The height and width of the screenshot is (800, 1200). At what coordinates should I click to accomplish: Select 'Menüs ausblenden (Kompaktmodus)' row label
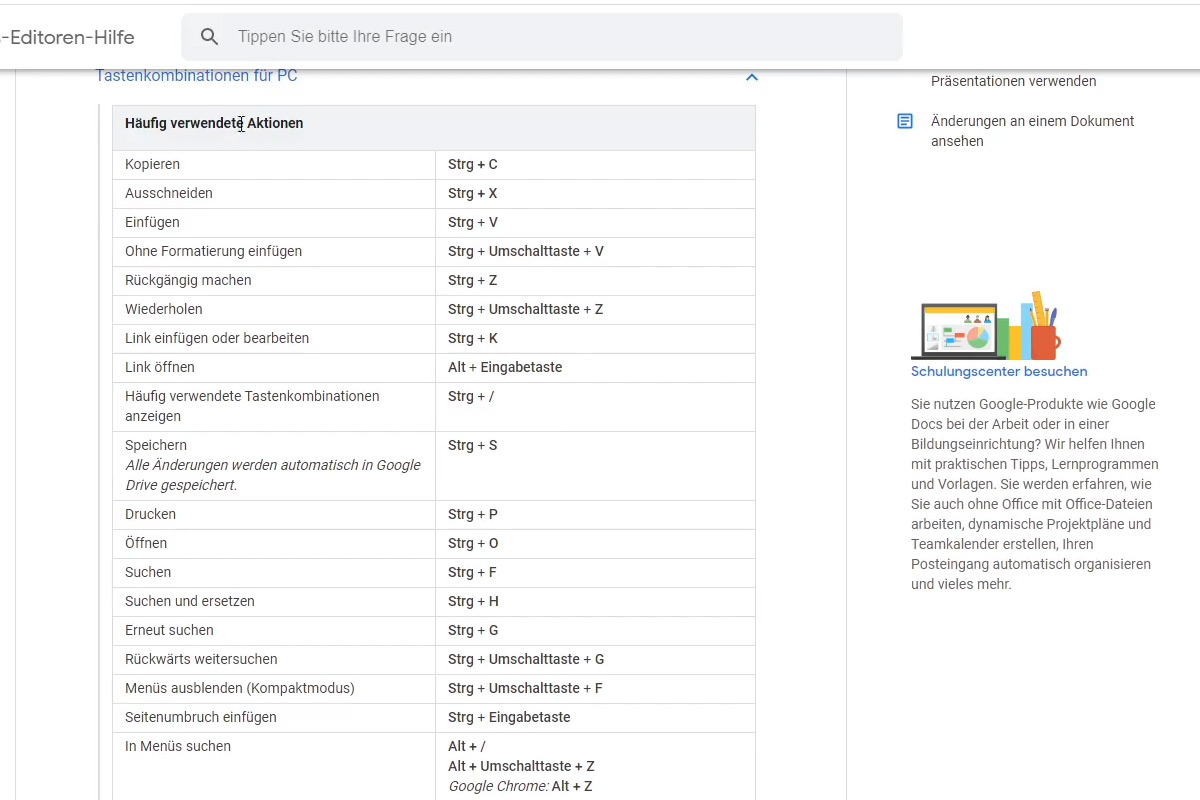(x=240, y=688)
